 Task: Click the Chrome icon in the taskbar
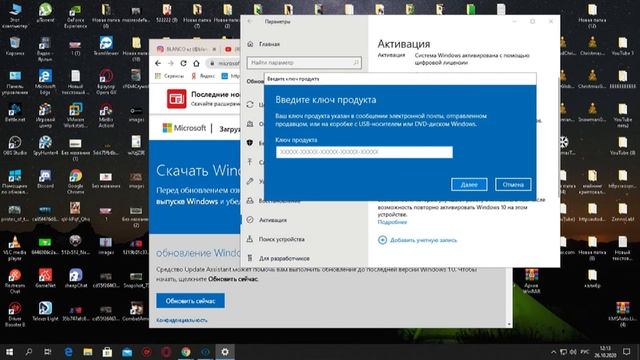click(186, 352)
